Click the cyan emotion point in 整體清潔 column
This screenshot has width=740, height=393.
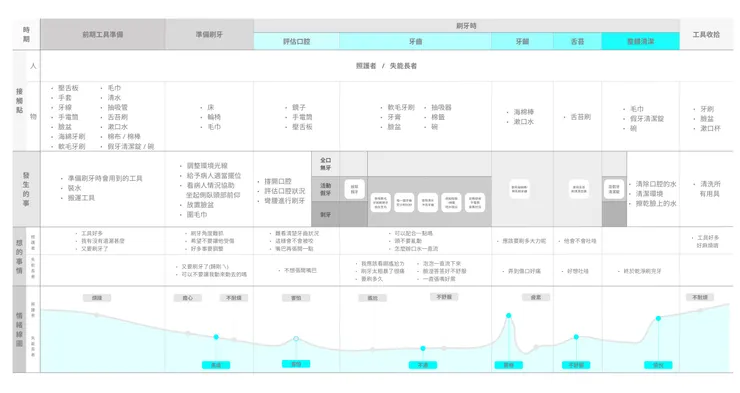pyautogui.click(x=658, y=318)
